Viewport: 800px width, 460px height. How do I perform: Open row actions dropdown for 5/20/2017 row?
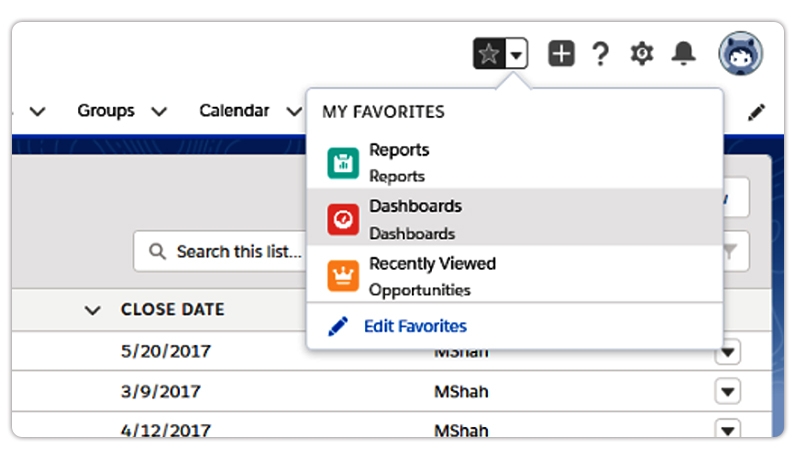coord(728,353)
